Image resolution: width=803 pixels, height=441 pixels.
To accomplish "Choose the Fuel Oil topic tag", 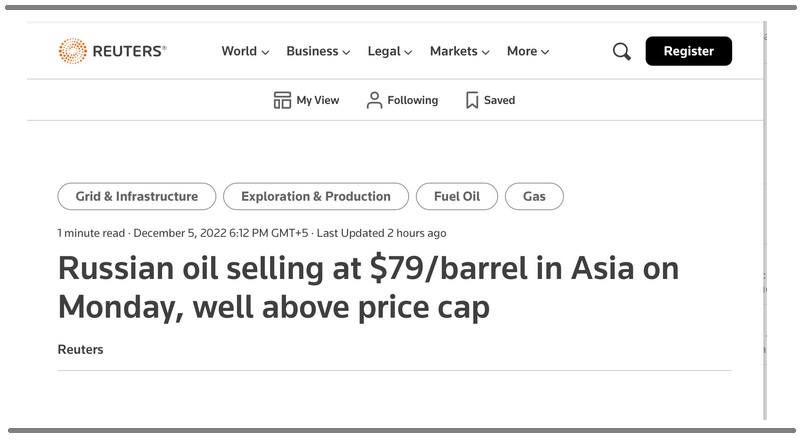I will [x=457, y=196].
